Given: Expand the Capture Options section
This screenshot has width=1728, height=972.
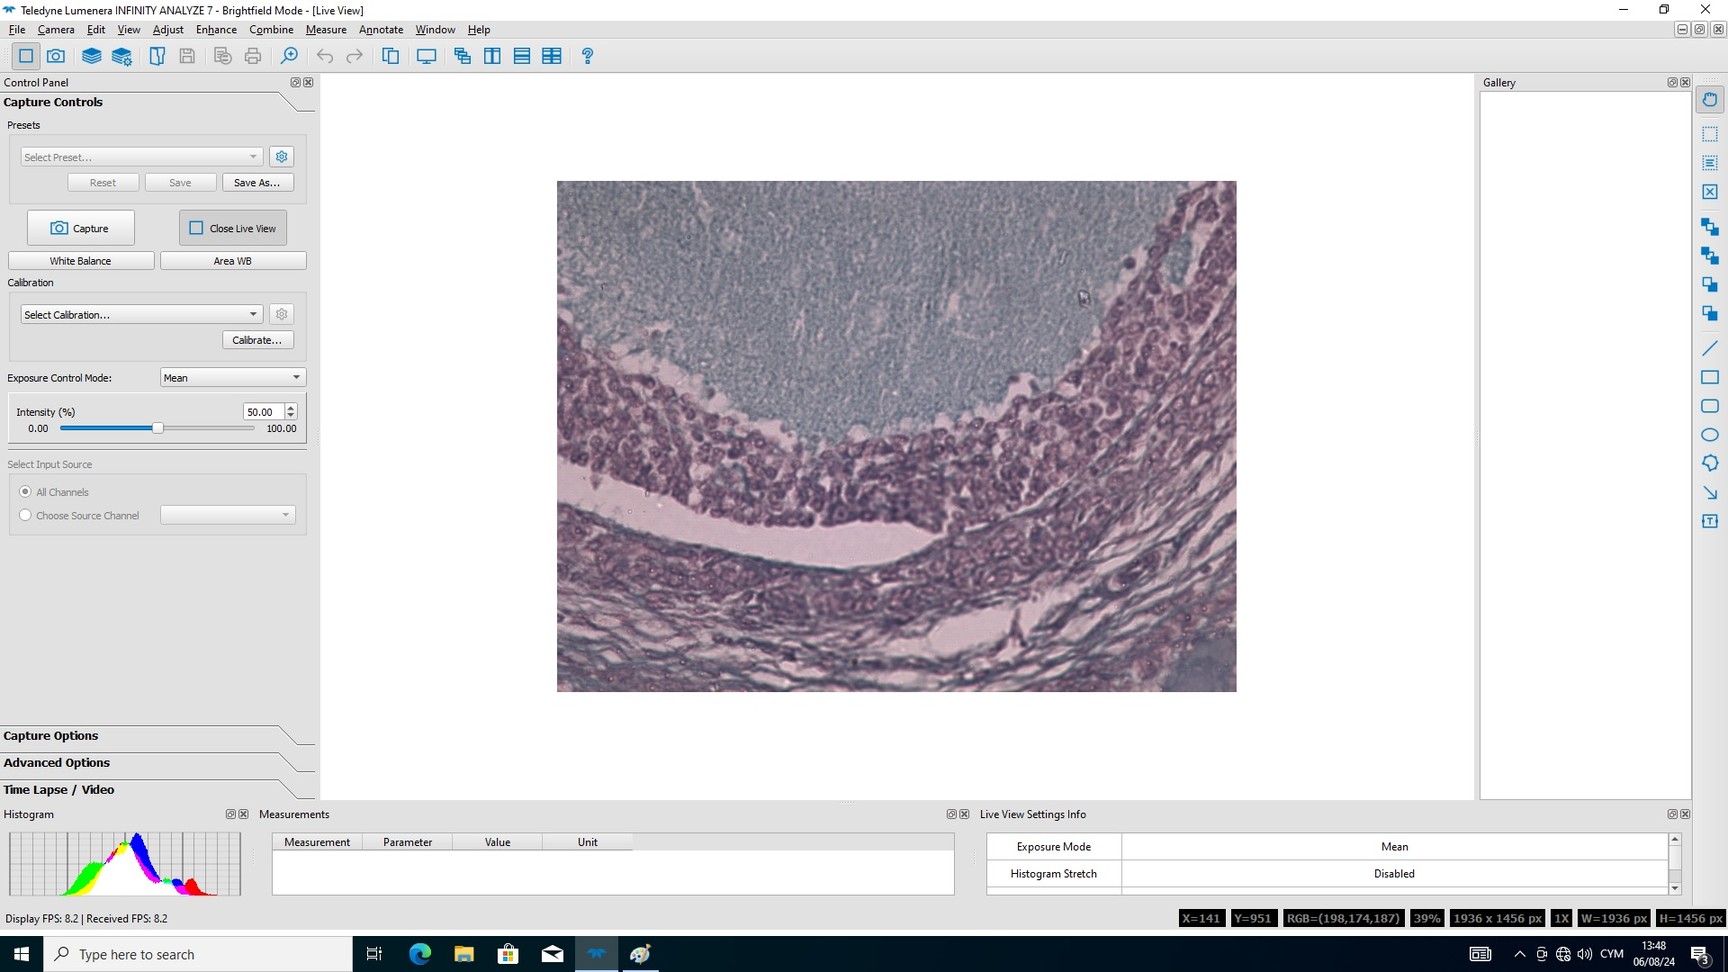Looking at the screenshot, I should (51, 736).
